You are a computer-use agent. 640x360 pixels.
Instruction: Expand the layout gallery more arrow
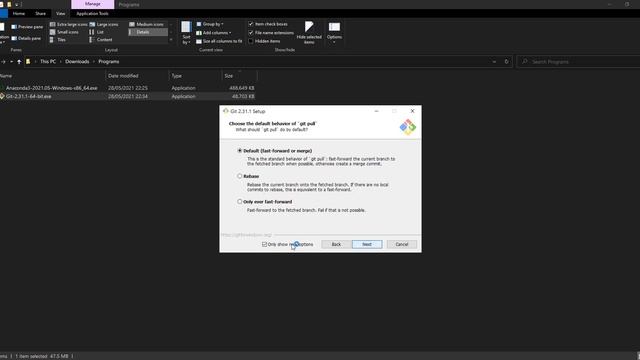[171, 40]
